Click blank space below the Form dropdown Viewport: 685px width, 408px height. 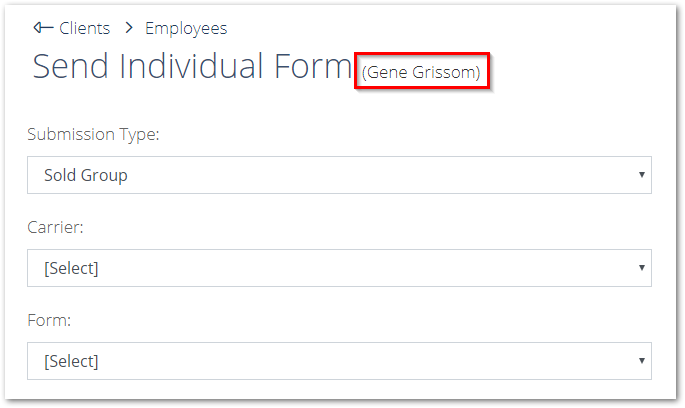pyautogui.click(x=340, y=391)
